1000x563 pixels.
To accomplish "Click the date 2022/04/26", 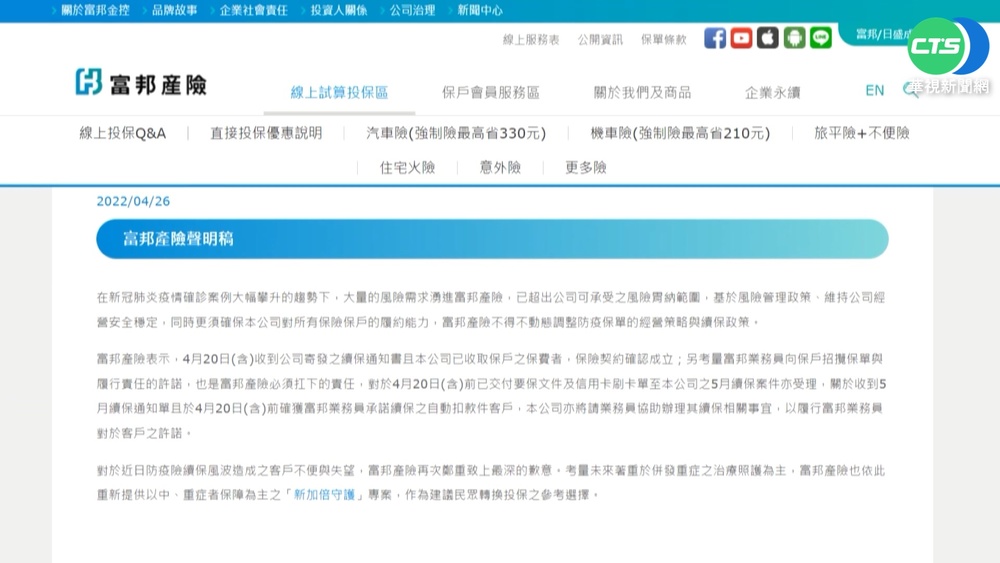I will point(133,201).
